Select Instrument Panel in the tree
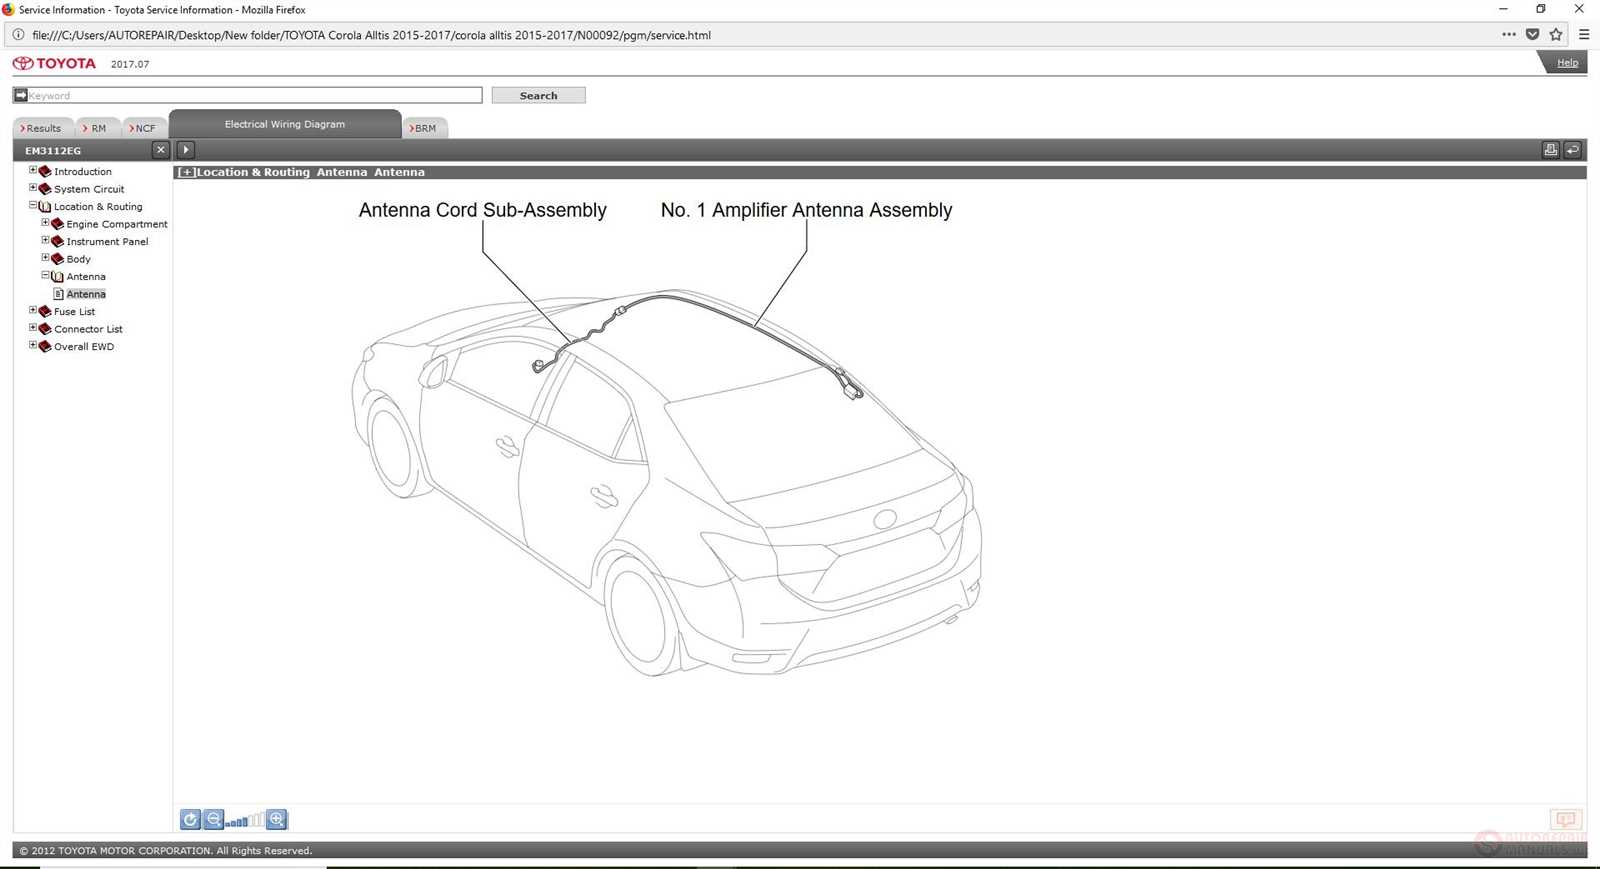Image resolution: width=1600 pixels, height=869 pixels. pos(107,242)
